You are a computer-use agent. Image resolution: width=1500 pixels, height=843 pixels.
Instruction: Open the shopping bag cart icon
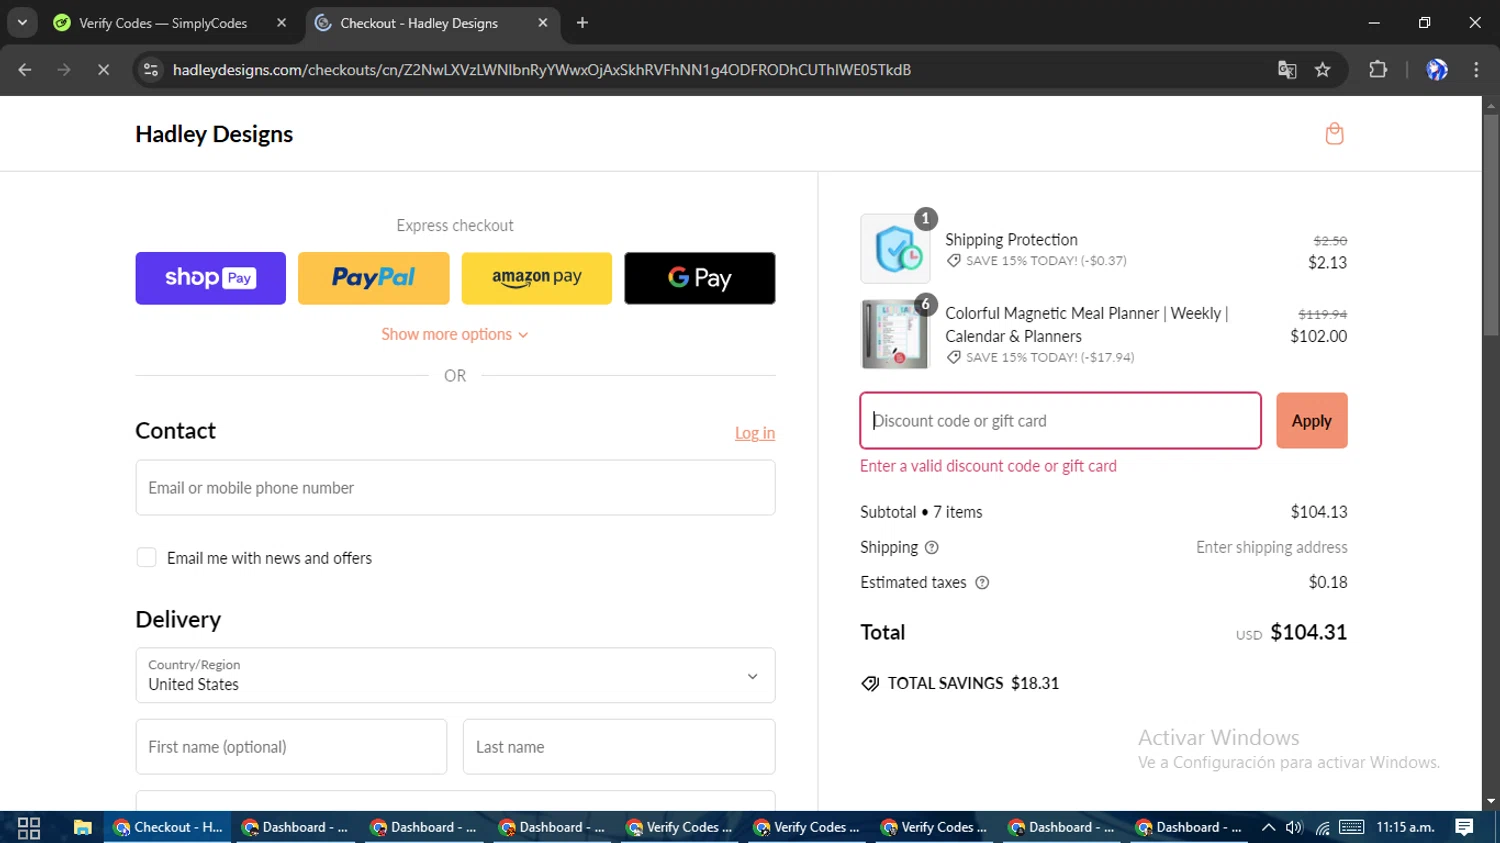(x=1334, y=134)
